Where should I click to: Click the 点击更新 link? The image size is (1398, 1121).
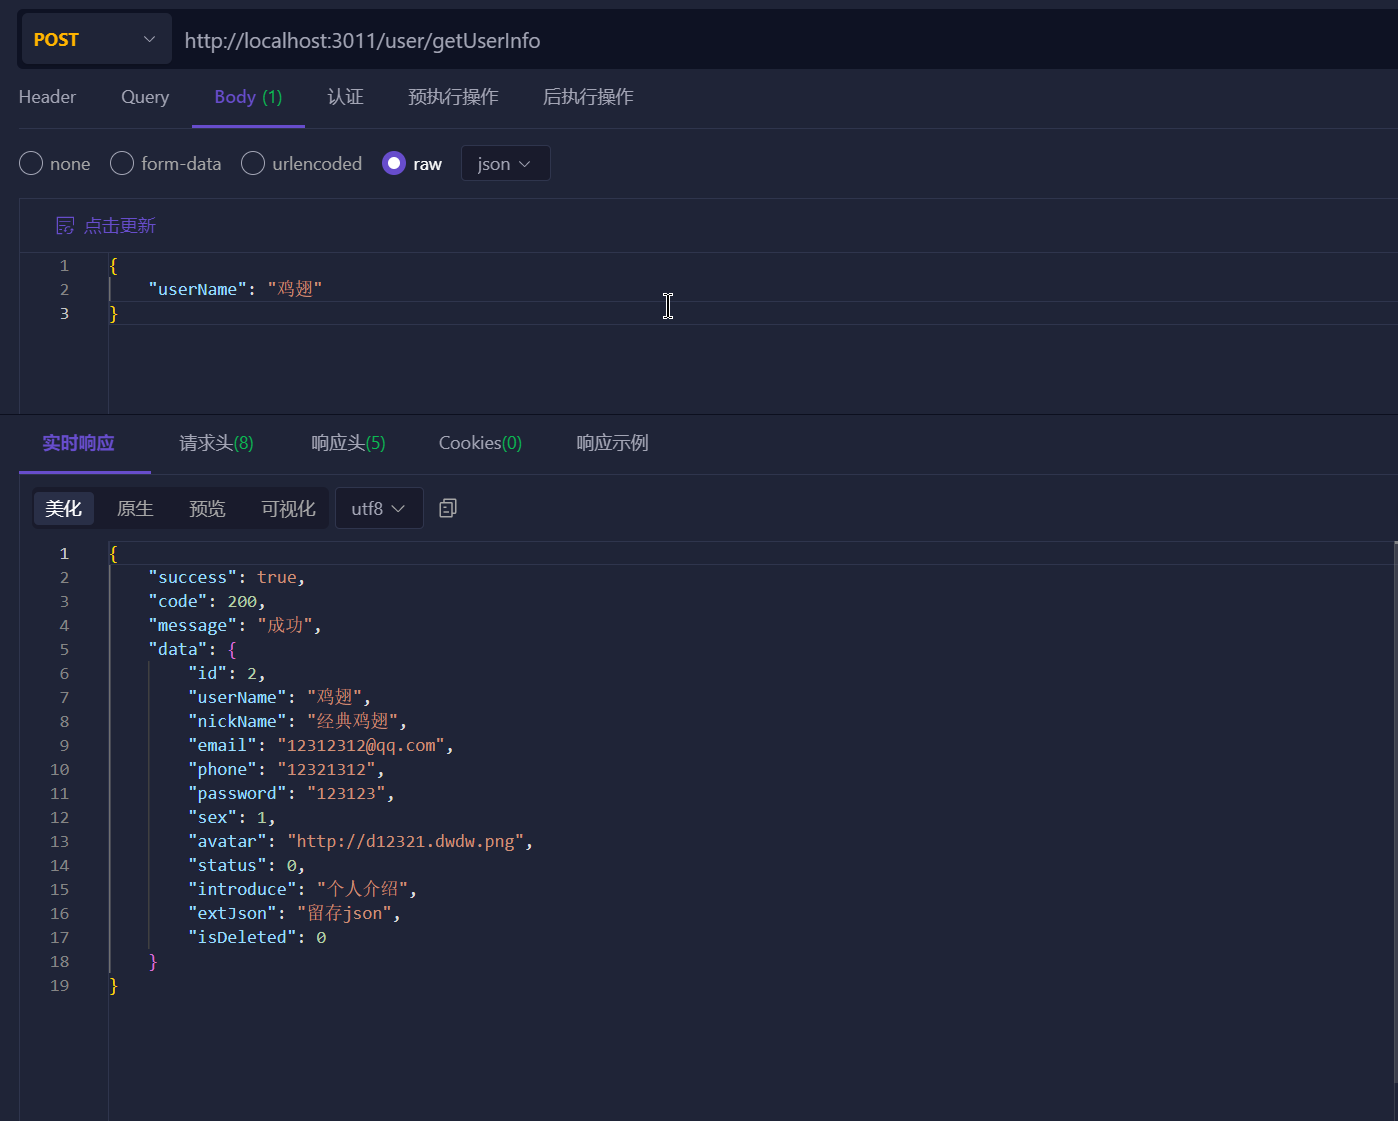119,226
